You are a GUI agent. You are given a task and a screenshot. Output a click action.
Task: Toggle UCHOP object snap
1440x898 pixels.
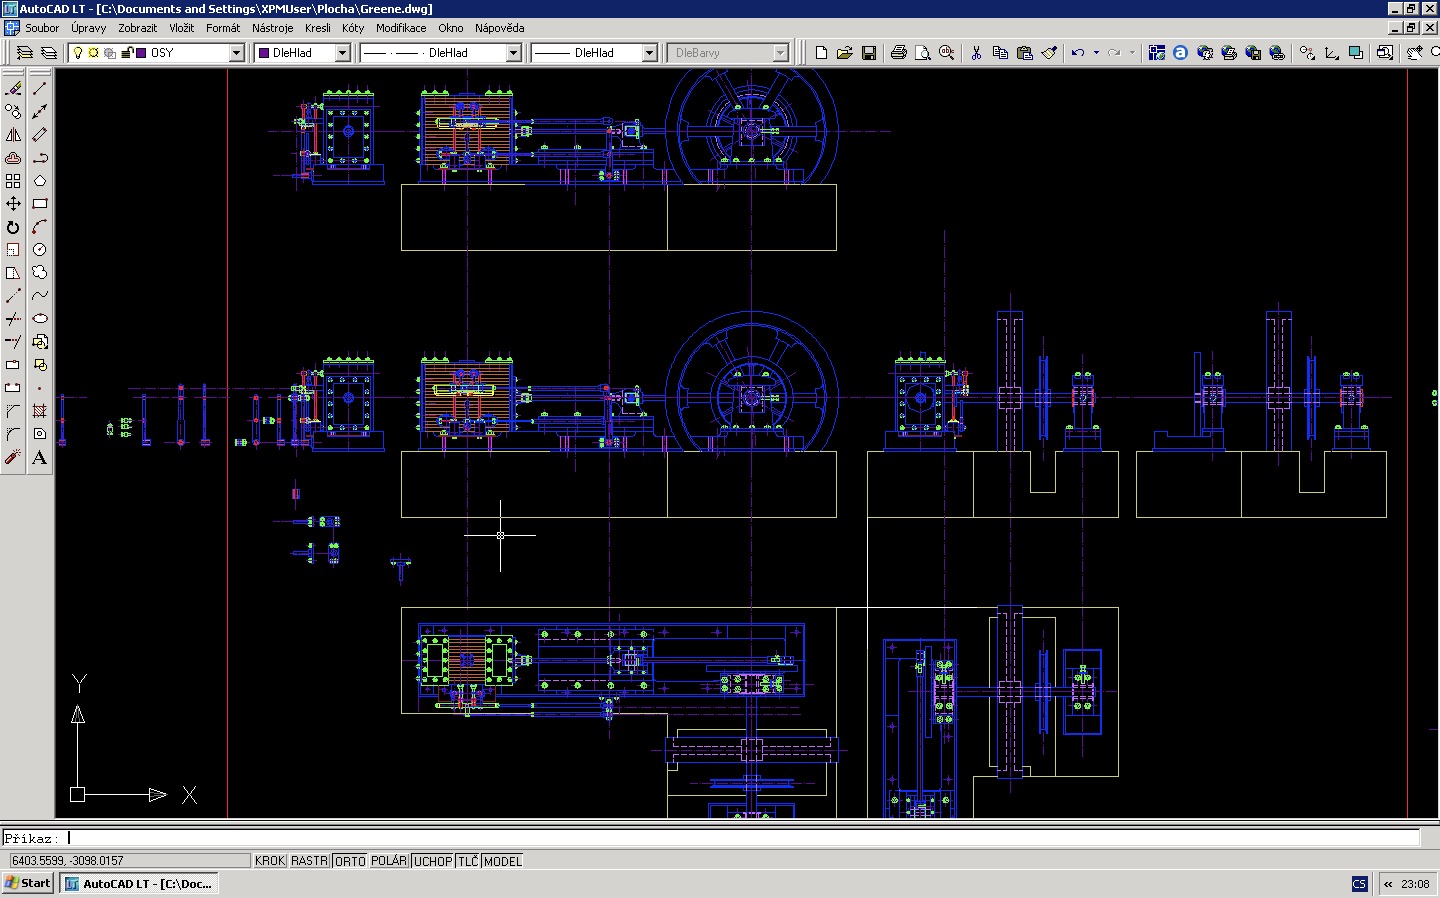pyautogui.click(x=433, y=861)
